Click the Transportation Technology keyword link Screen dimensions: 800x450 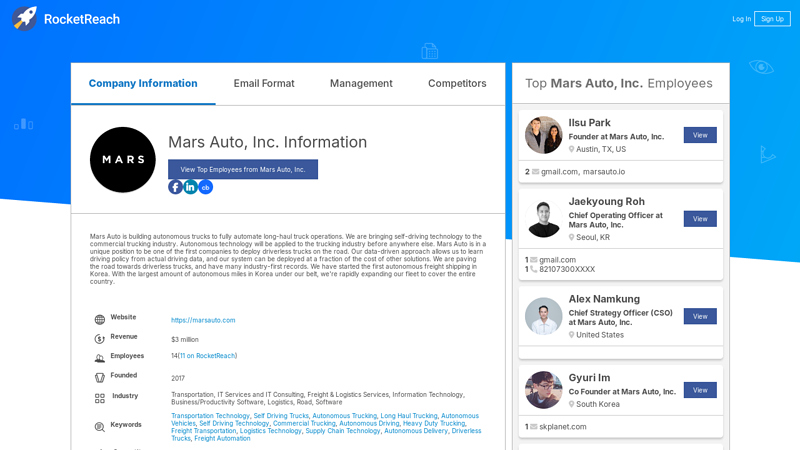tap(210, 416)
